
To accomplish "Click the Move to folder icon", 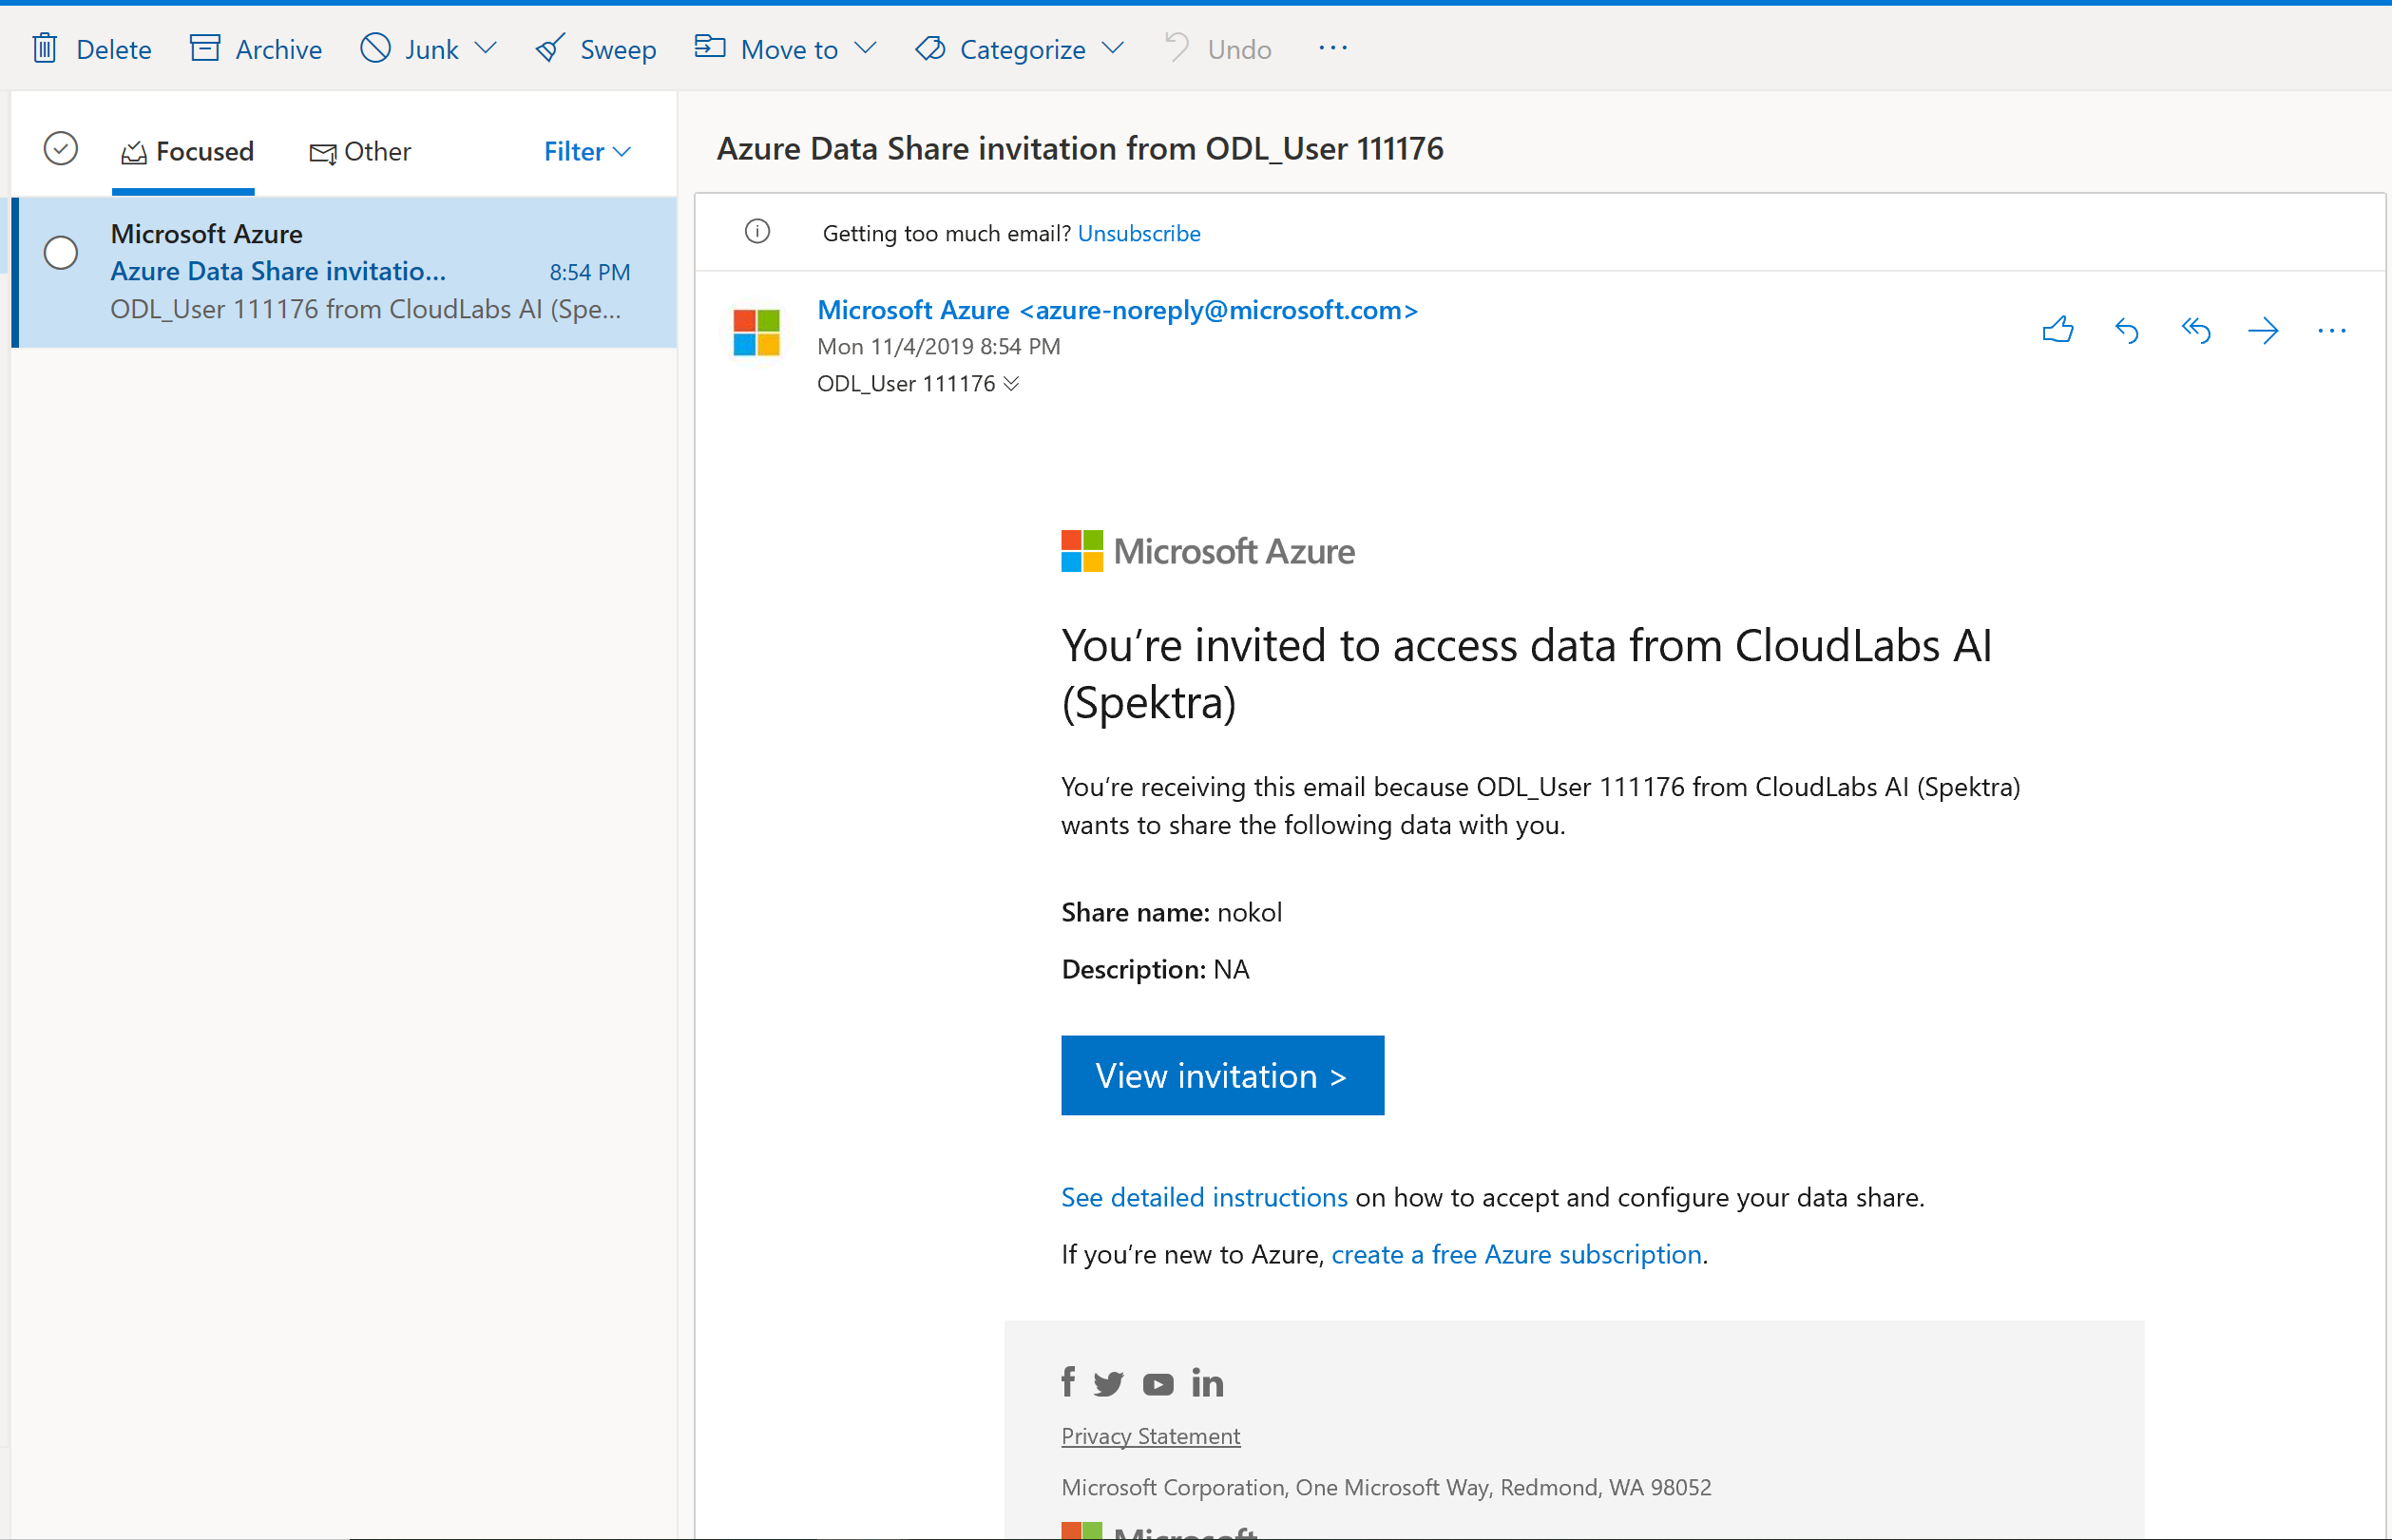I will (x=710, y=47).
